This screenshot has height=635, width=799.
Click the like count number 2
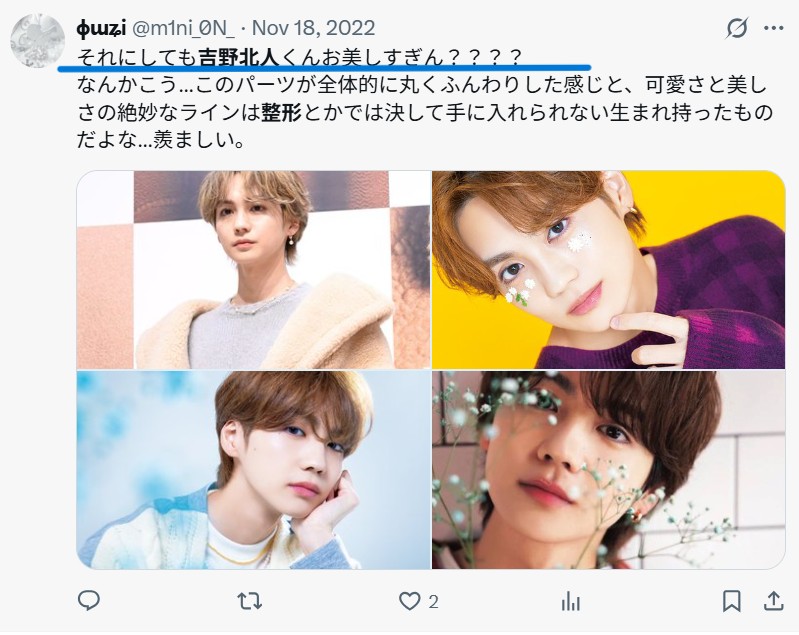(433, 602)
